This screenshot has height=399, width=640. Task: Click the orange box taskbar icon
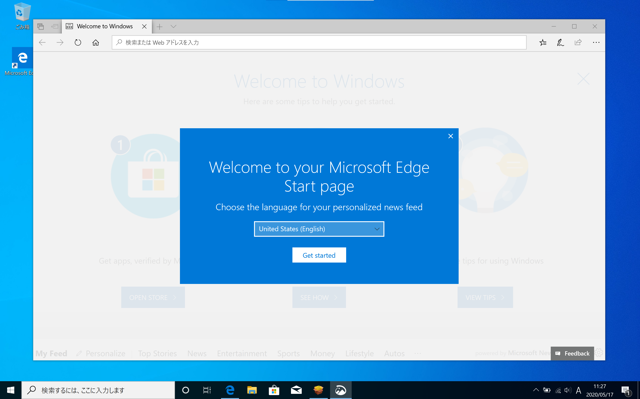coord(318,390)
